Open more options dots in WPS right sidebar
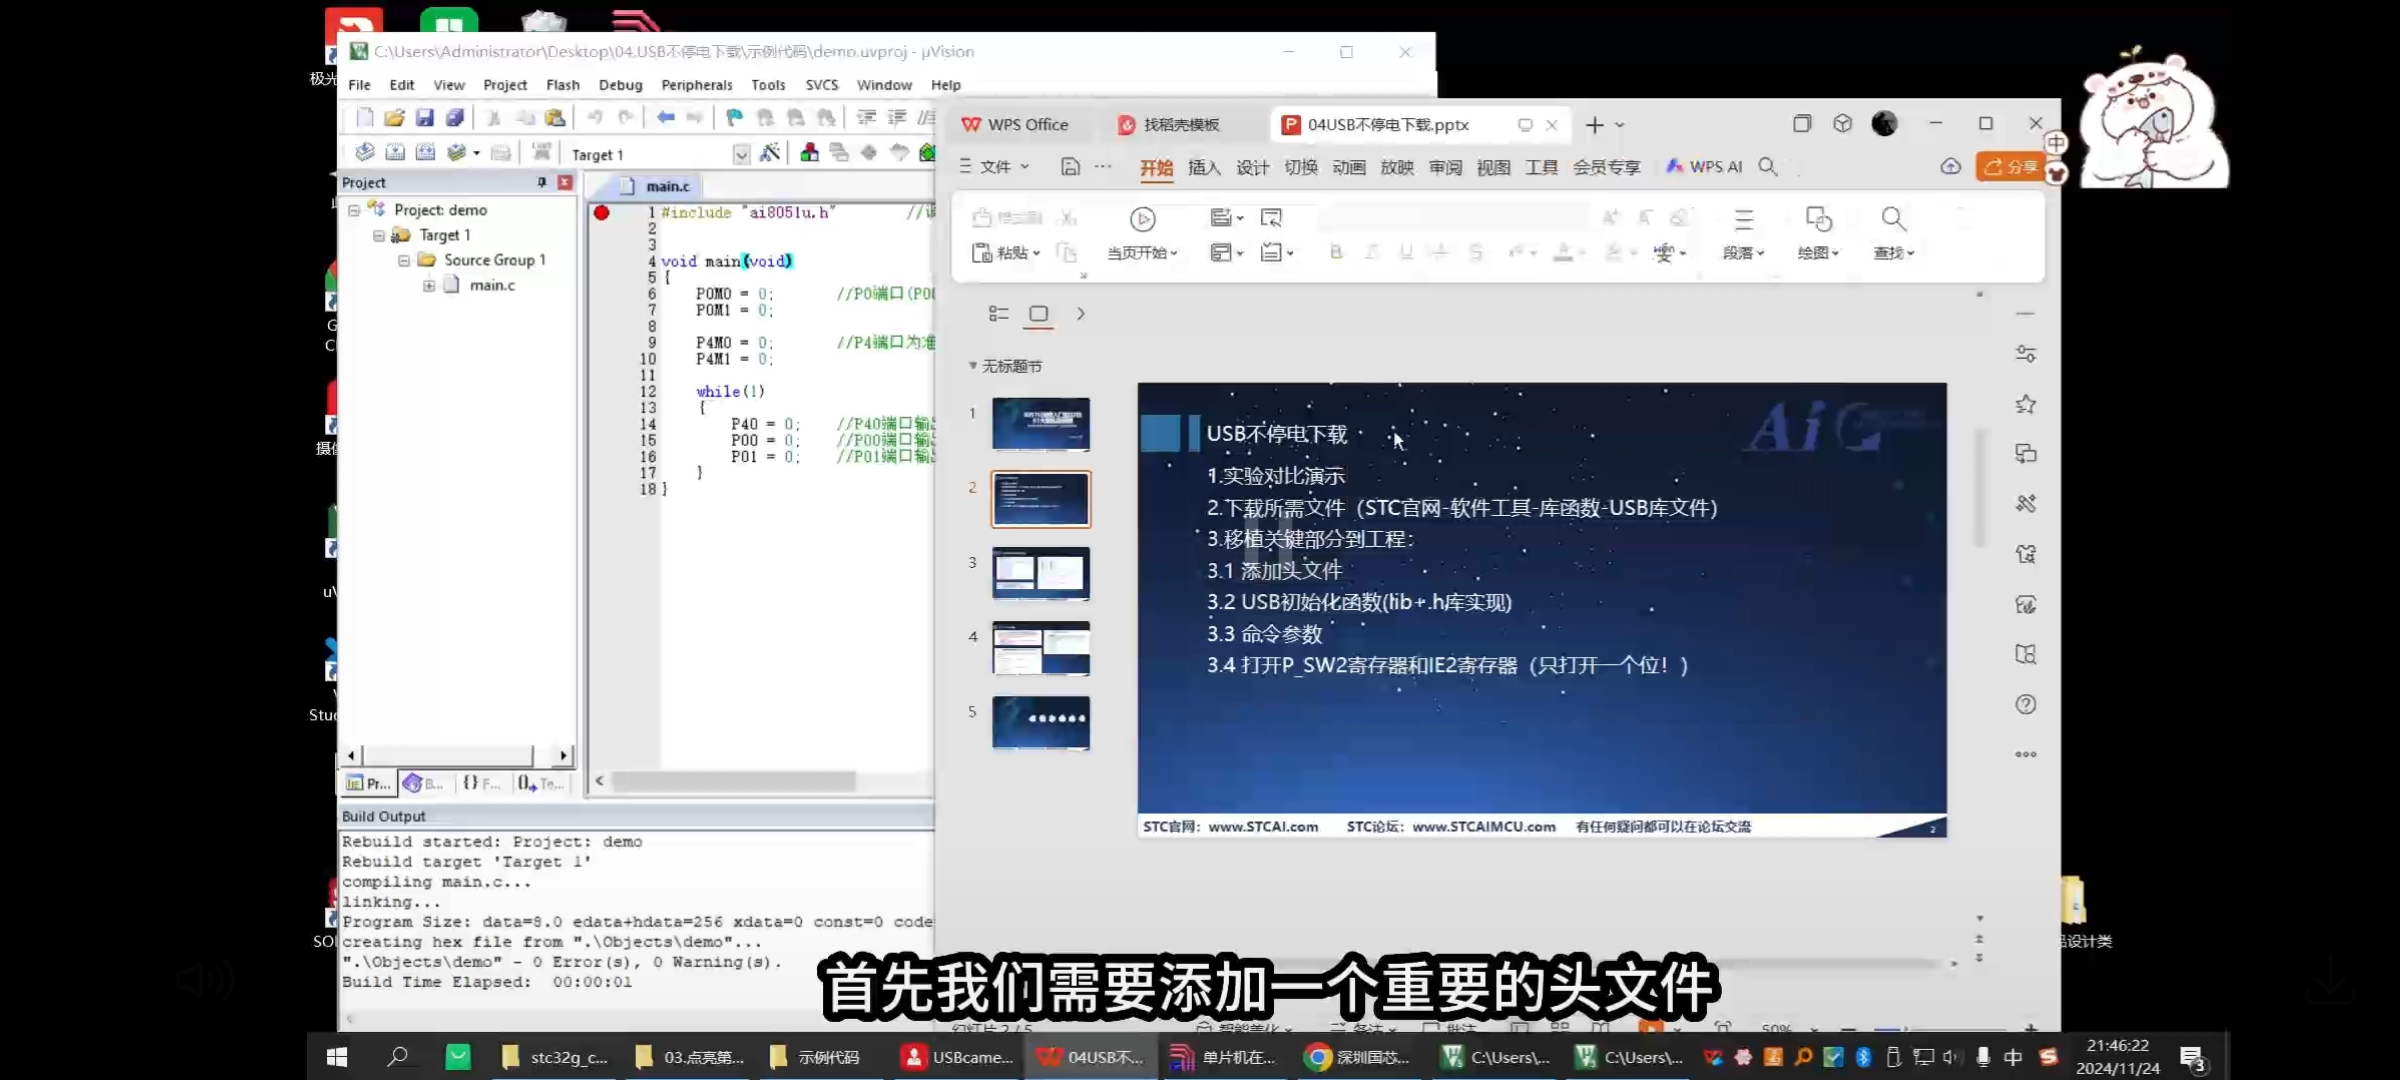 2025,754
